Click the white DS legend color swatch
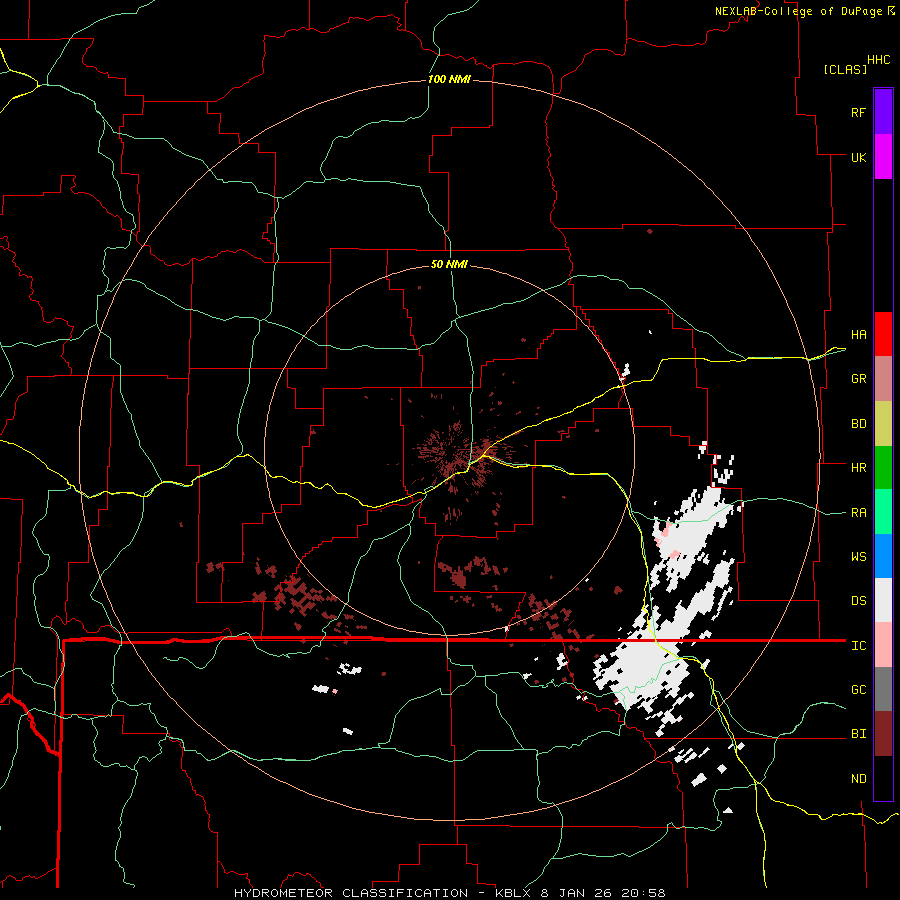900x900 pixels. click(883, 600)
